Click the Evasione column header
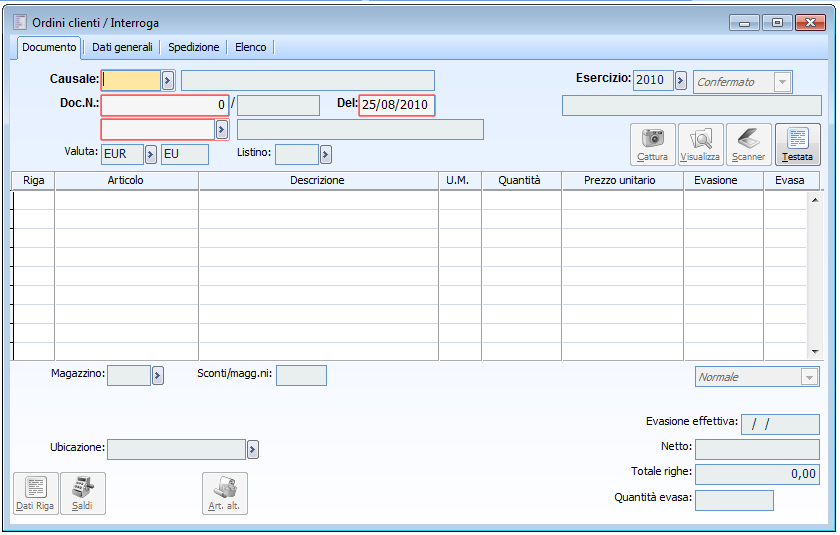This screenshot has width=840, height=535. coord(723,180)
